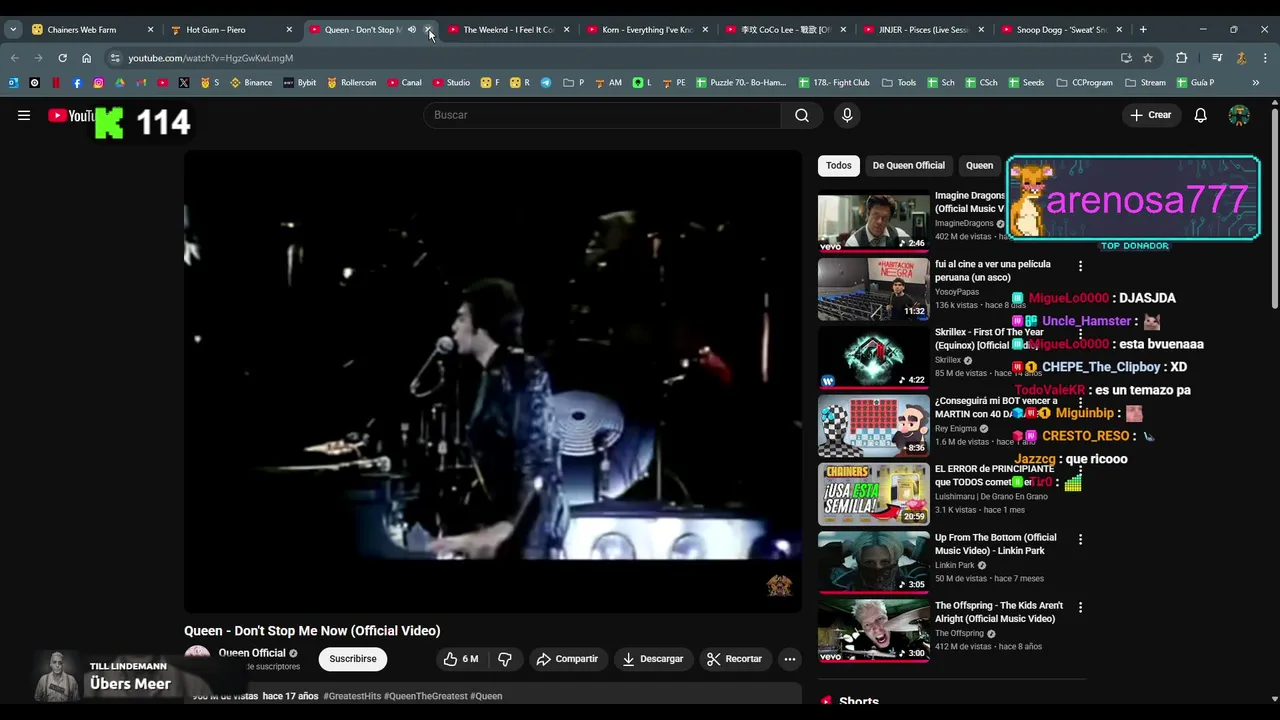Open the Tools bookmark folder
The image size is (1280, 720).
[x=899, y=83]
